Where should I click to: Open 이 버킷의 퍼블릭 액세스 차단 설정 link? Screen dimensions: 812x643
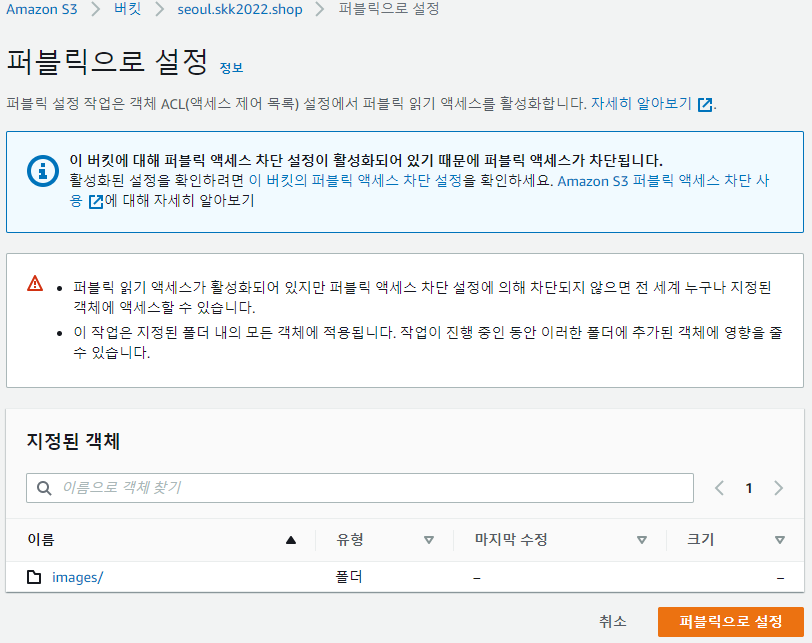[355, 181]
